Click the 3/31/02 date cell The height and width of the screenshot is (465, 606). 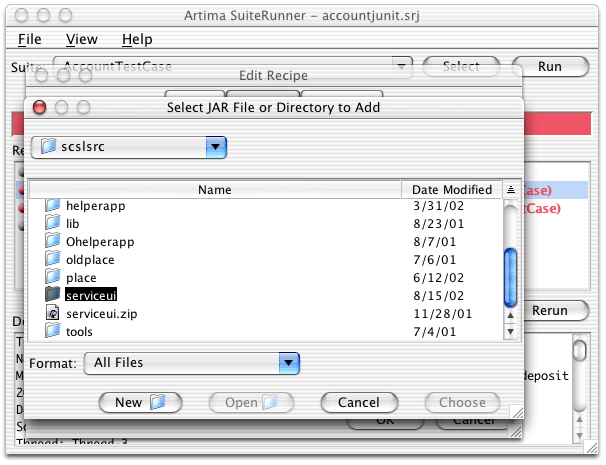(x=438, y=206)
